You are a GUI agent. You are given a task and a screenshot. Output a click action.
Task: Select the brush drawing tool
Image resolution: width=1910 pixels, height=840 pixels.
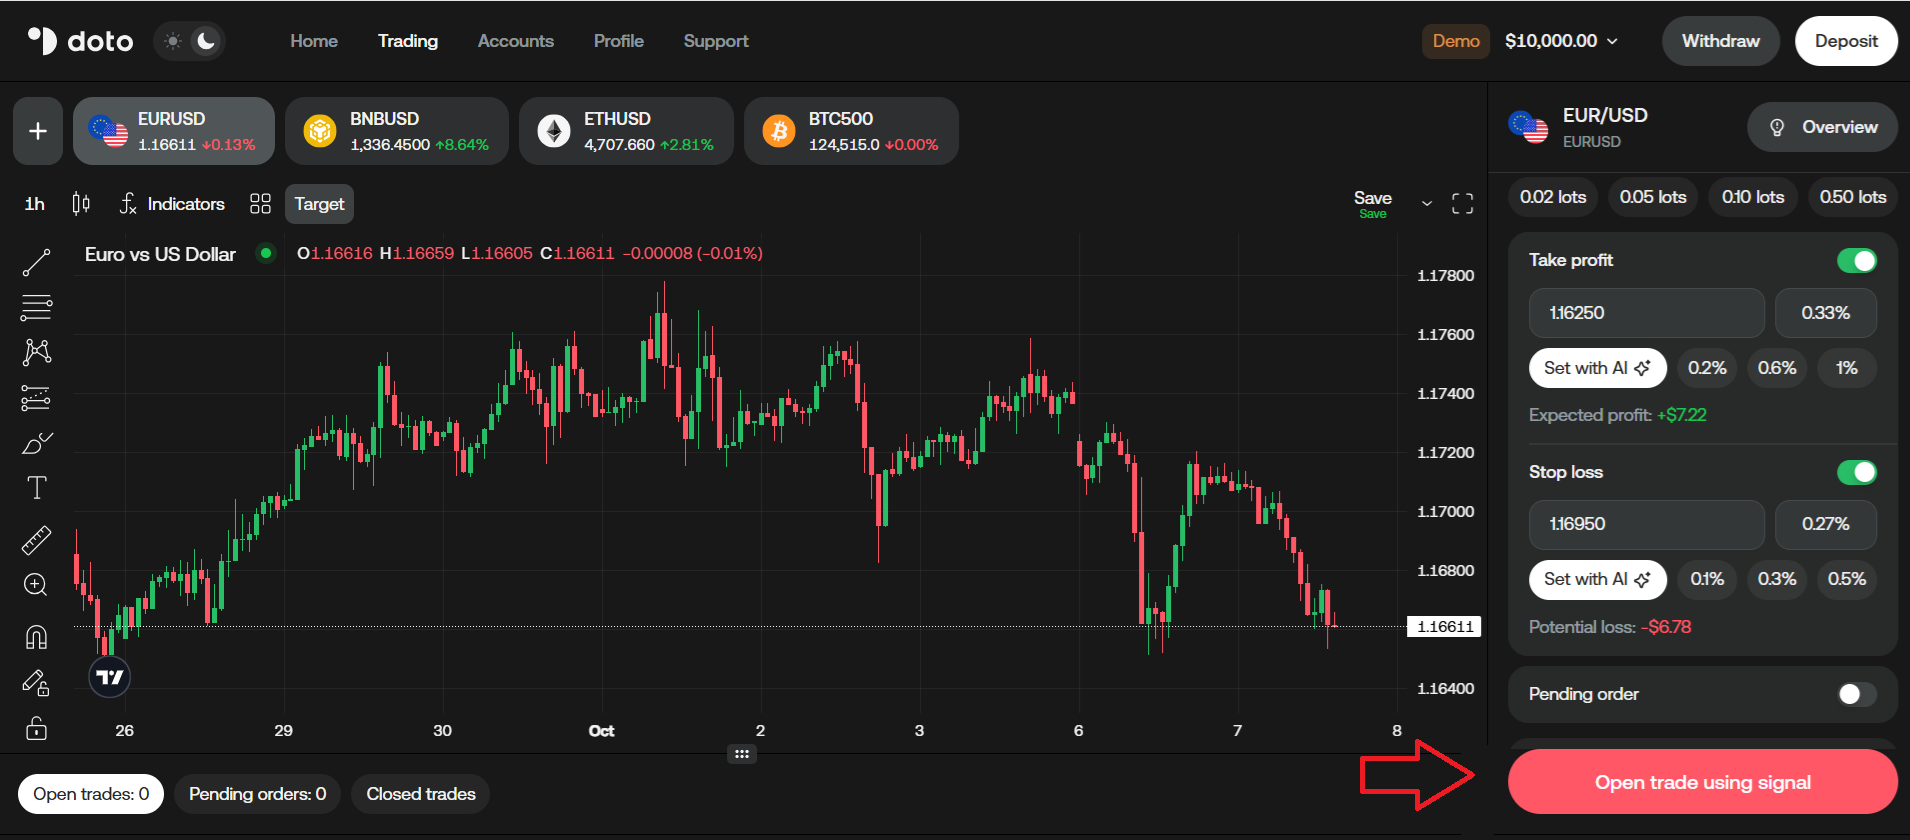36,443
